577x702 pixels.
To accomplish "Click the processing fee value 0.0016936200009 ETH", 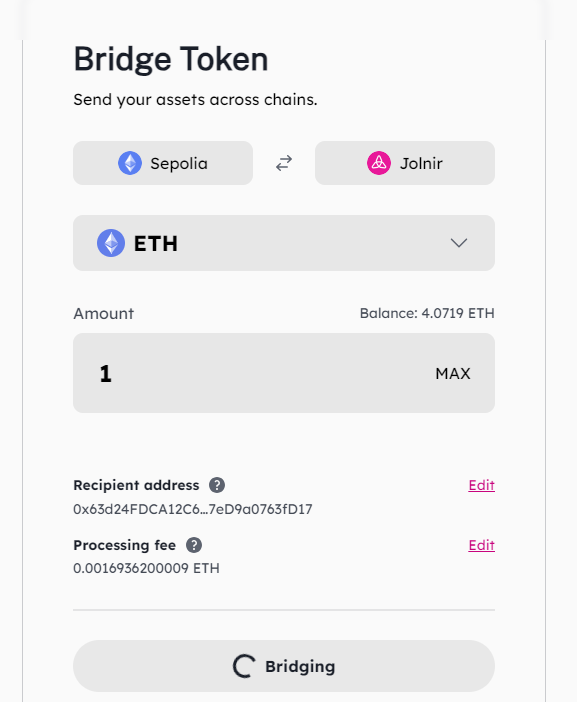I will (x=146, y=569).
